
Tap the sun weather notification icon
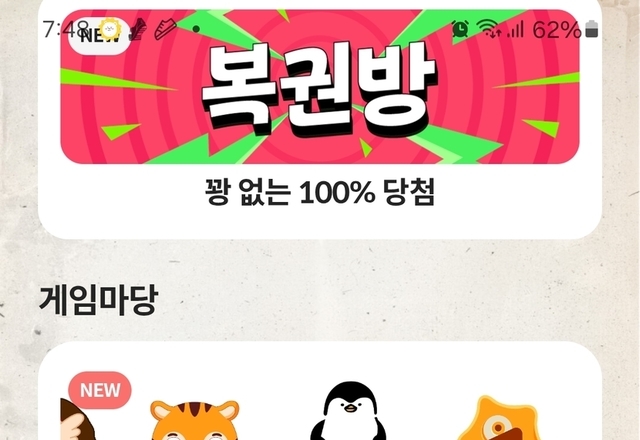tap(110, 29)
